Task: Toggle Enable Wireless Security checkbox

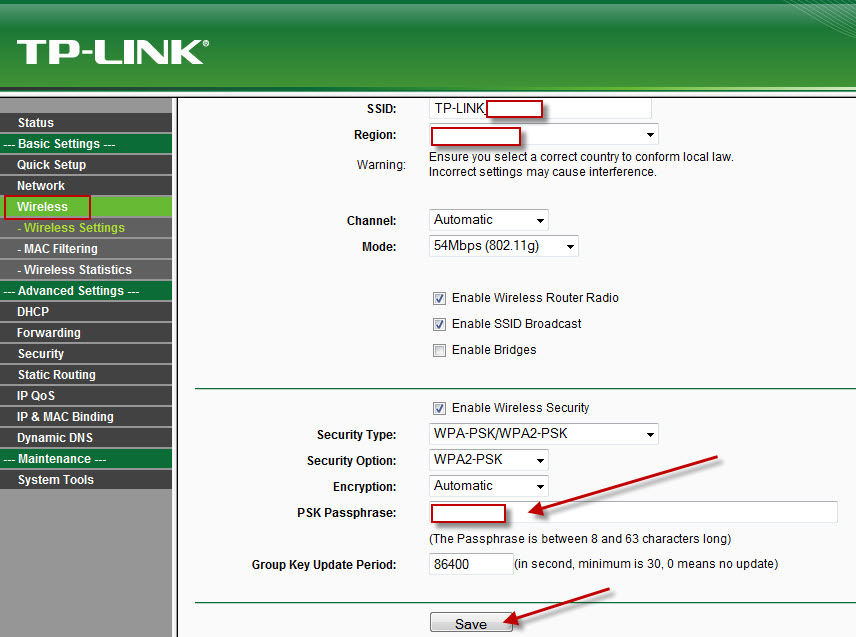Action: point(439,408)
